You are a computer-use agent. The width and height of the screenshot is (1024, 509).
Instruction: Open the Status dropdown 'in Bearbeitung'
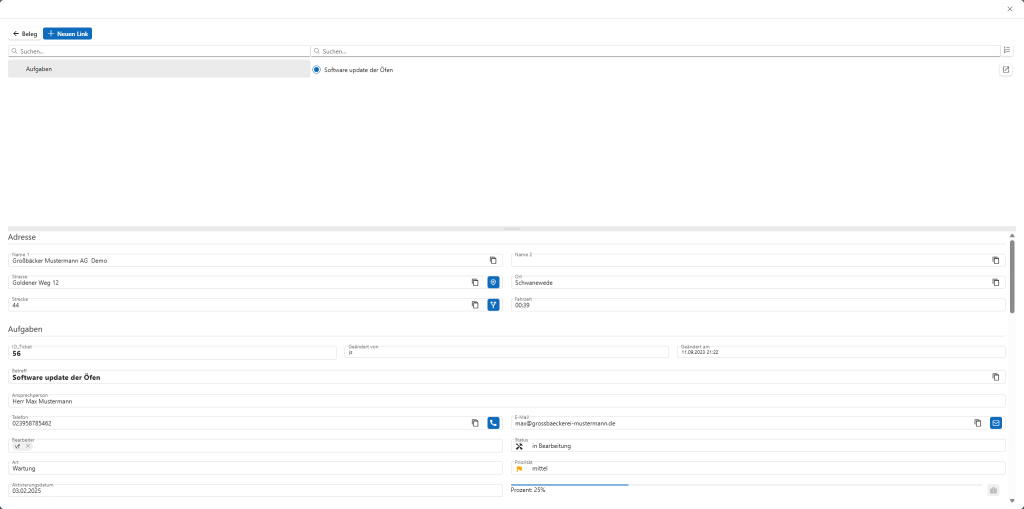click(x=758, y=446)
